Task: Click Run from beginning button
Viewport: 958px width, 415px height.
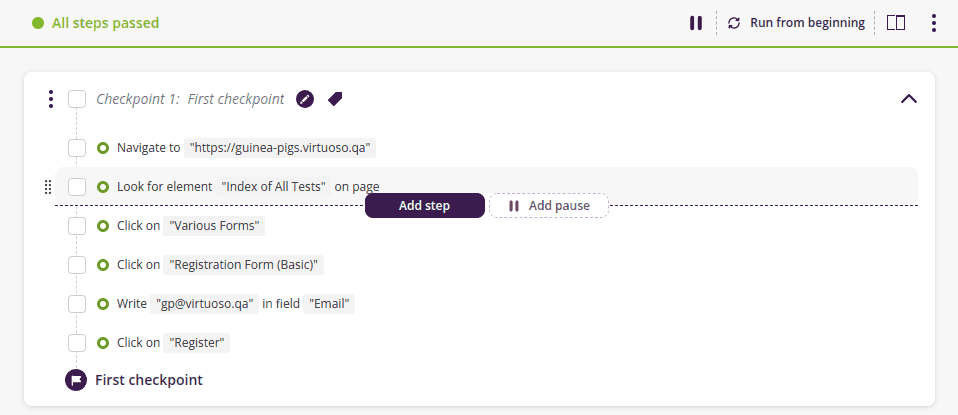Action: pyautogui.click(x=796, y=23)
